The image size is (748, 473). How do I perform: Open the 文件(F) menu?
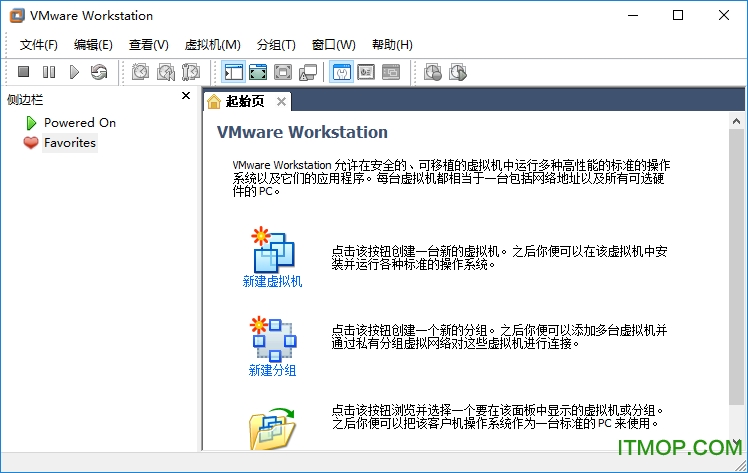click(38, 45)
